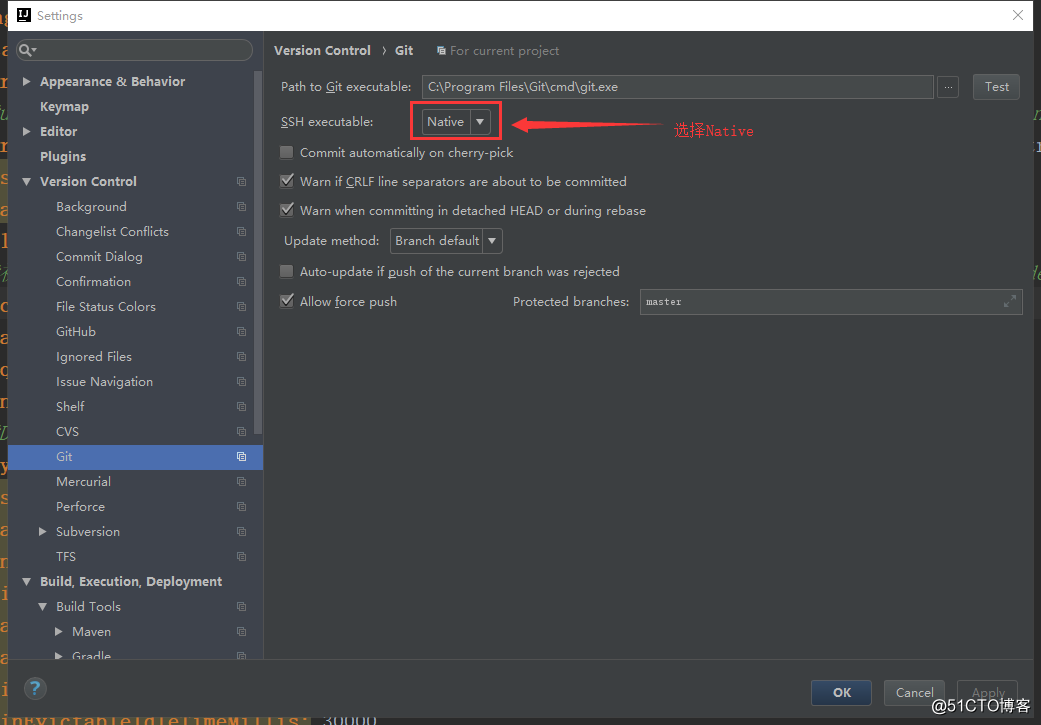Click project-level icon beside Maven row
This screenshot has width=1041, height=725.
(x=241, y=631)
